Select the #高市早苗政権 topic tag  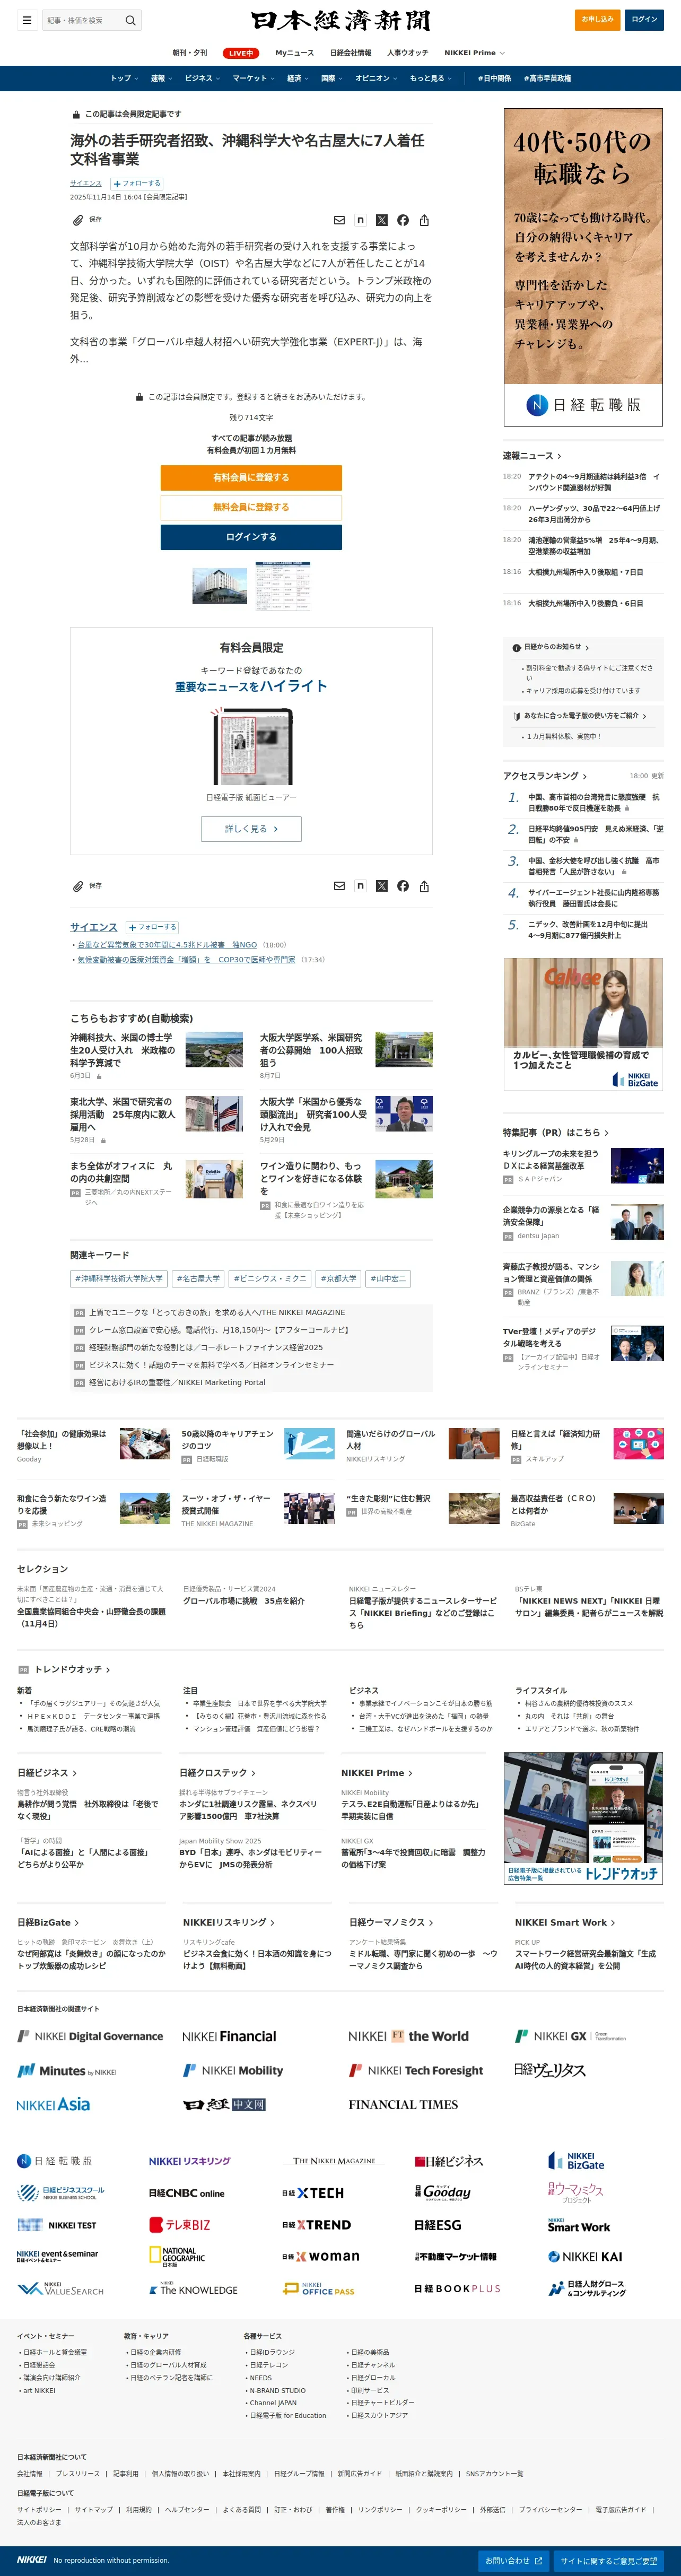coord(548,78)
